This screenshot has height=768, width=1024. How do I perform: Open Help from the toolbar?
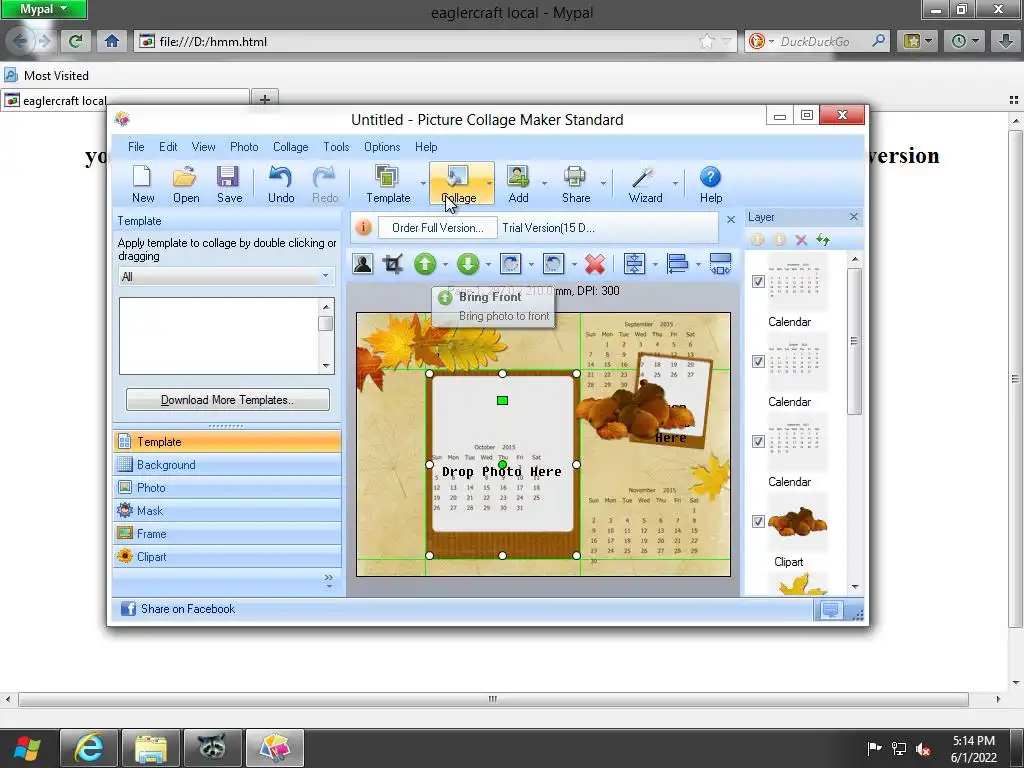pyautogui.click(x=711, y=184)
